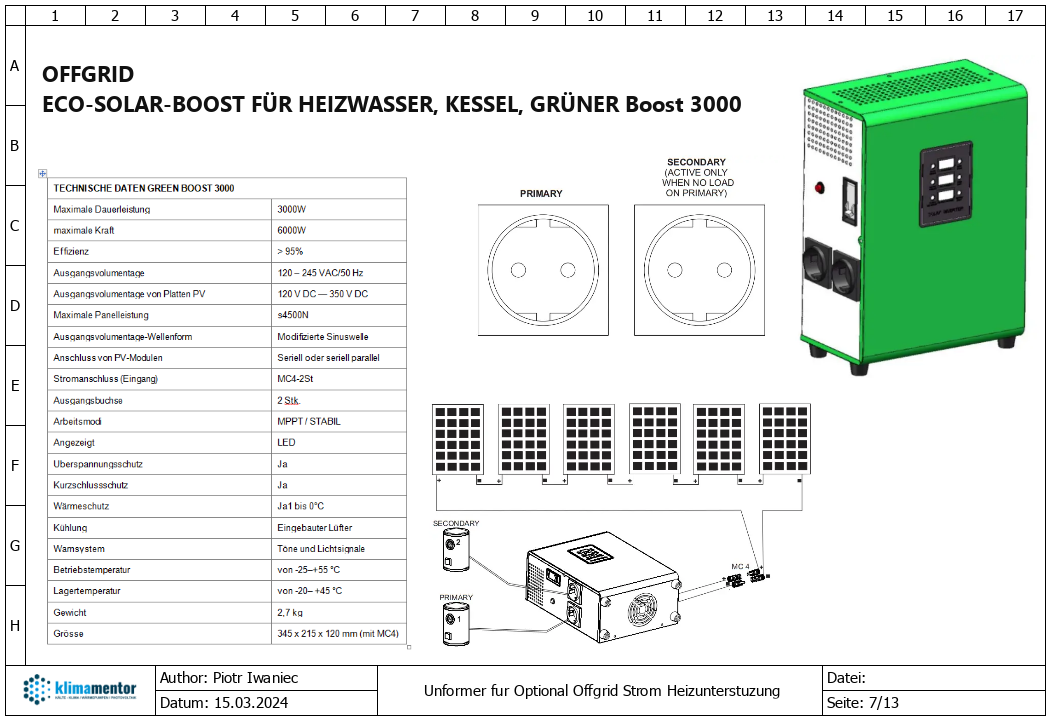Select the SECONDARY socket diagram
1050x720 pixels.
coord(698,270)
